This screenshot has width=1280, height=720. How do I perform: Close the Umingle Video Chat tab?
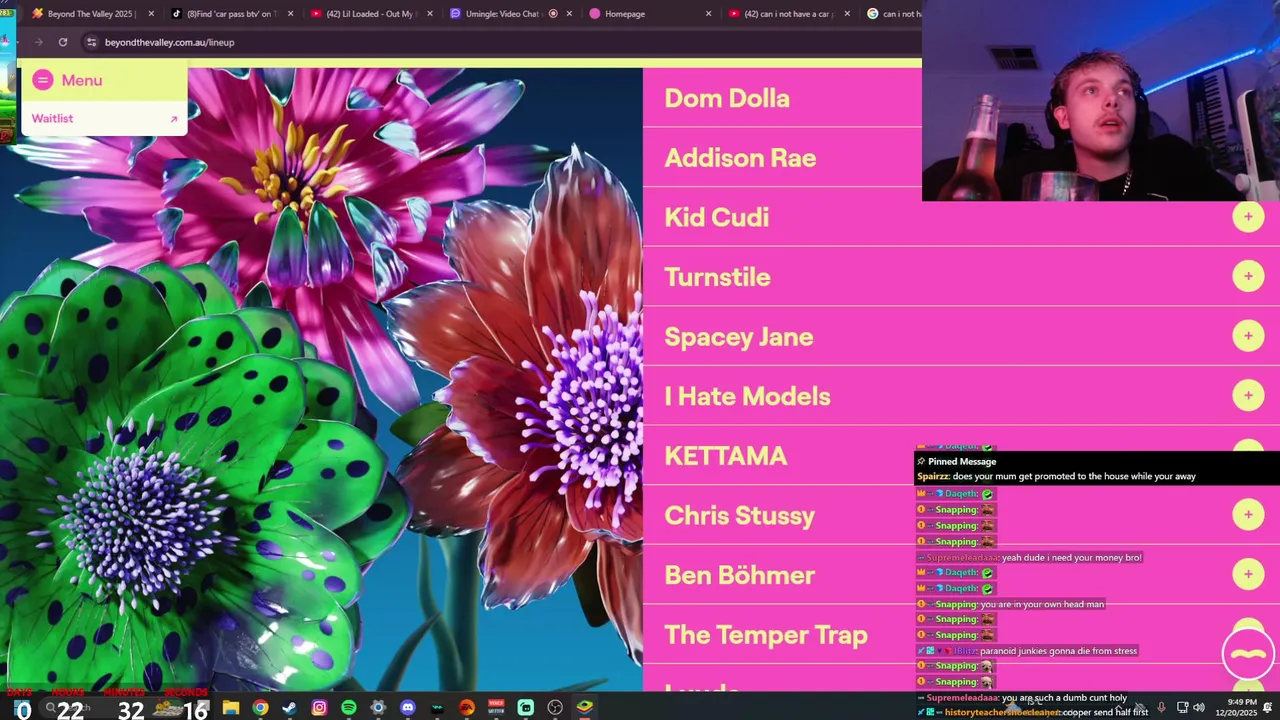click(569, 14)
